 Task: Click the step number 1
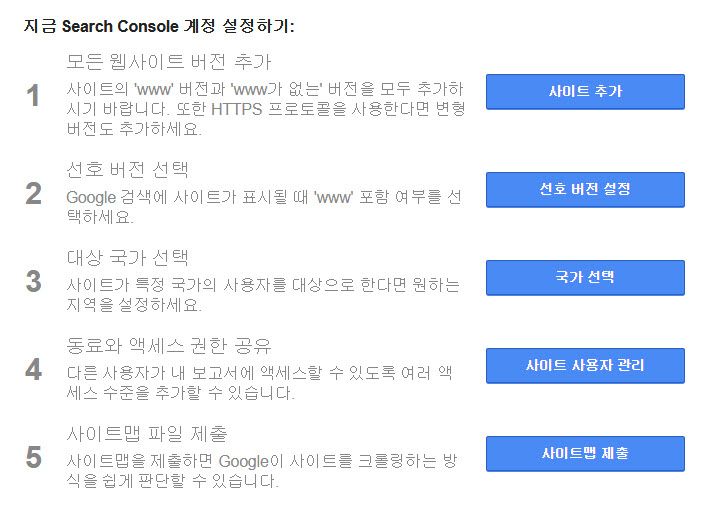(33, 96)
